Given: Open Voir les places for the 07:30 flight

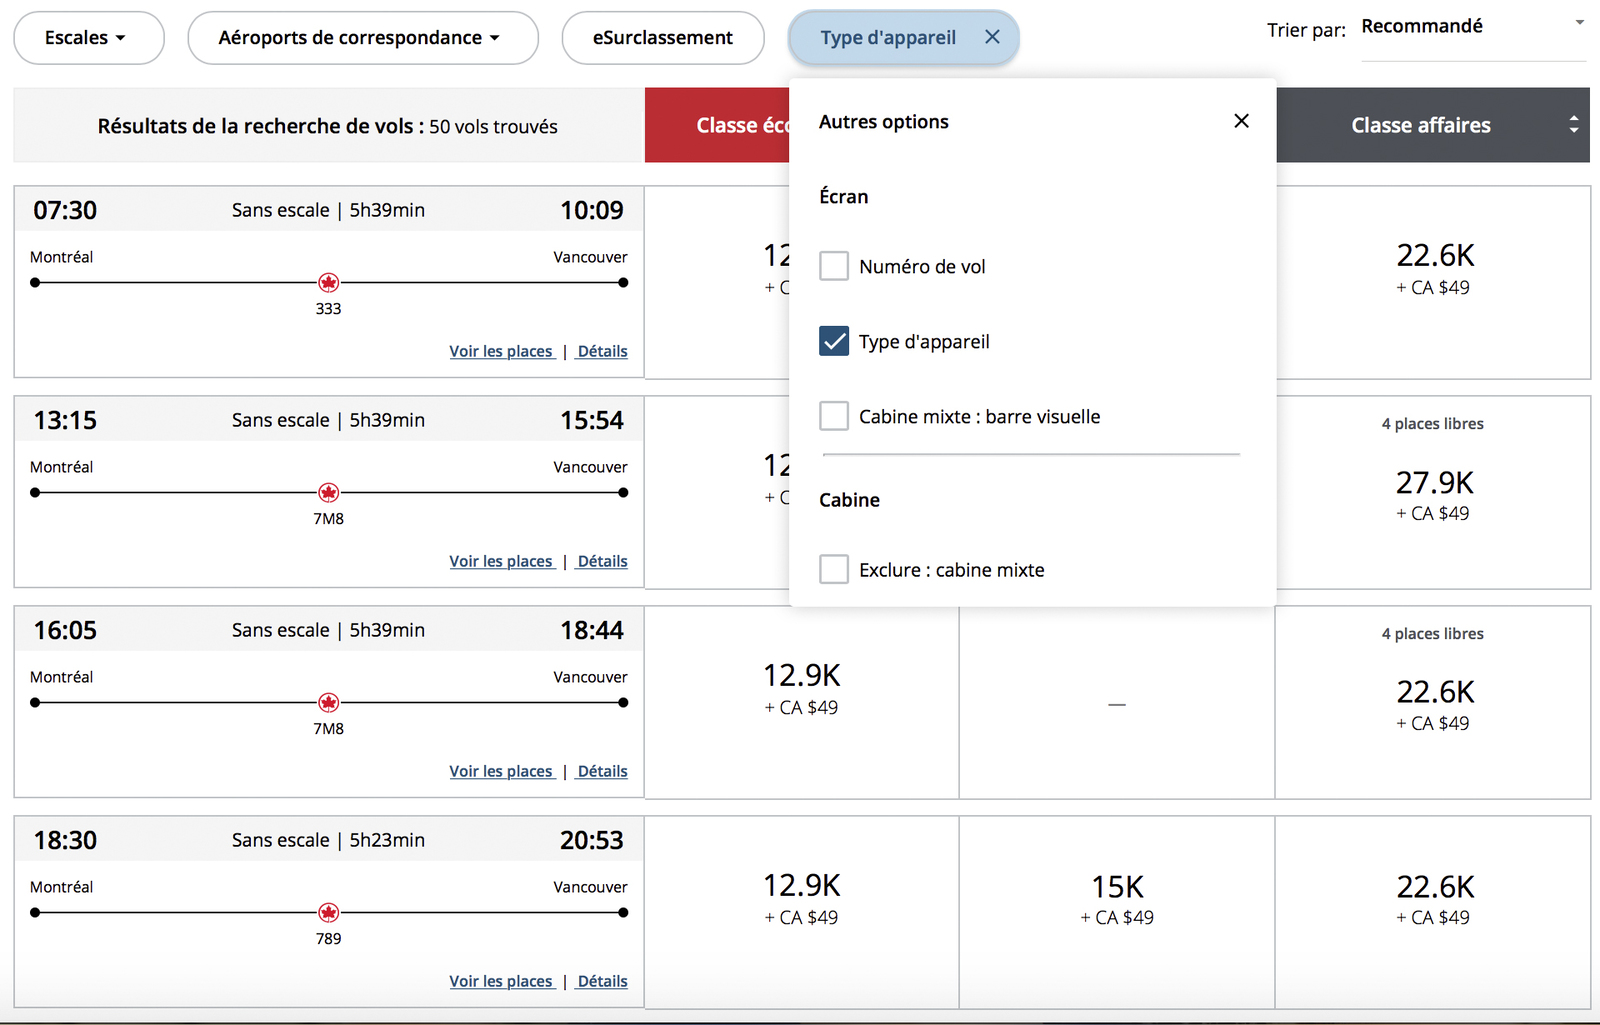Looking at the screenshot, I should click(x=501, y=351).
